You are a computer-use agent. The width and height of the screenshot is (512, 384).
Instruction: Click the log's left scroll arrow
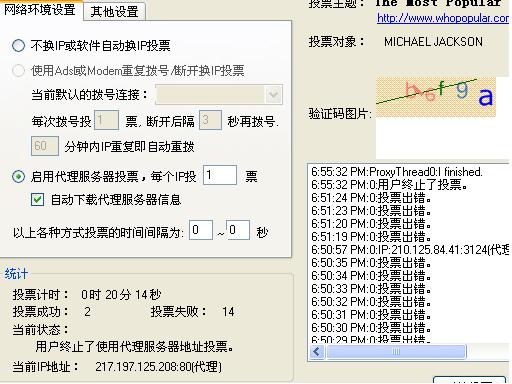[x=317, y=352]
